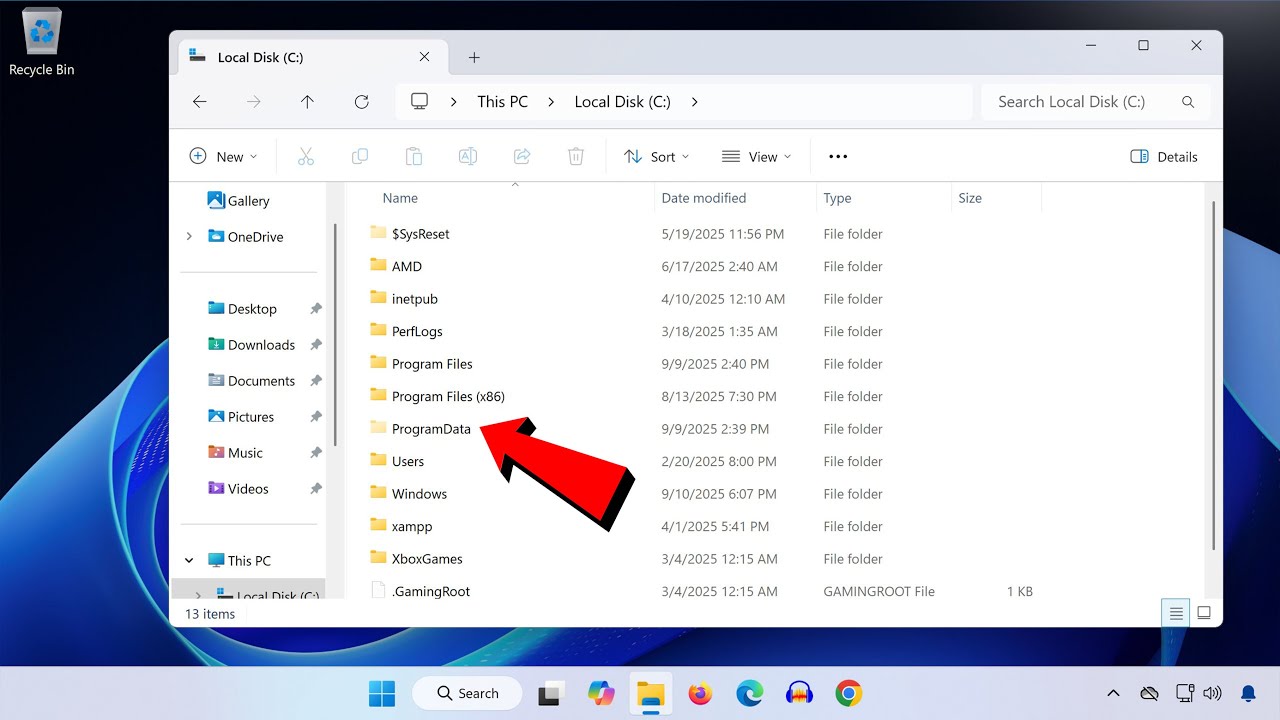Click chevron before This PC in address bar
This screenshot has width=1280, height=720.
pyautogui.click(x=454, y=102)
